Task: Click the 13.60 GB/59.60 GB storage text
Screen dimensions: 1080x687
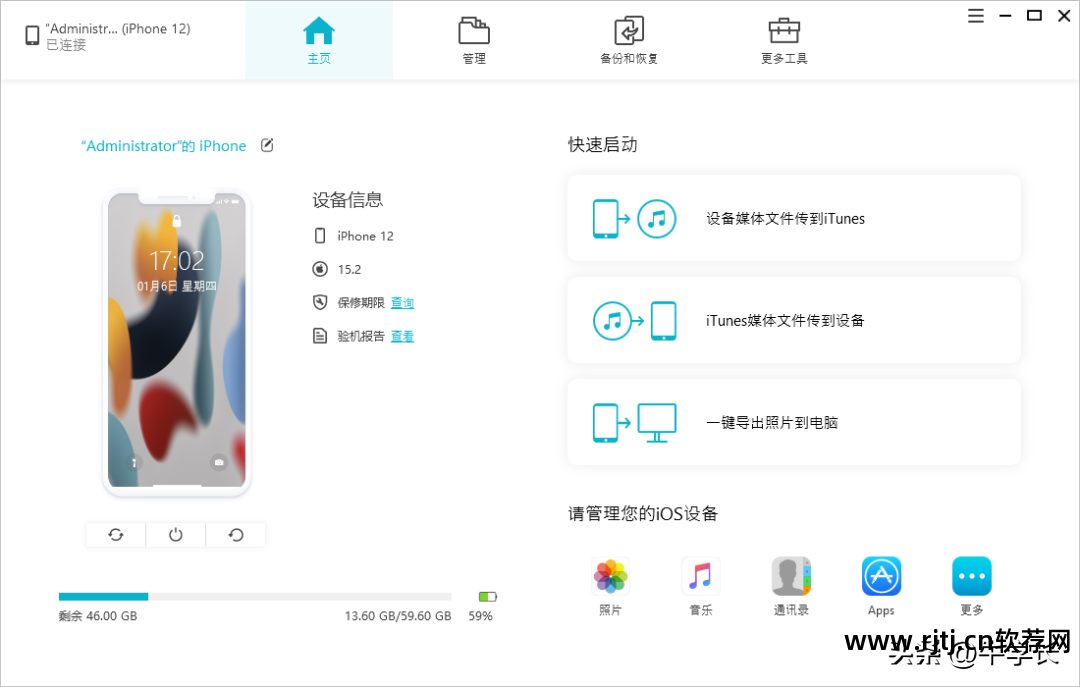Action: tap(398, 616)
